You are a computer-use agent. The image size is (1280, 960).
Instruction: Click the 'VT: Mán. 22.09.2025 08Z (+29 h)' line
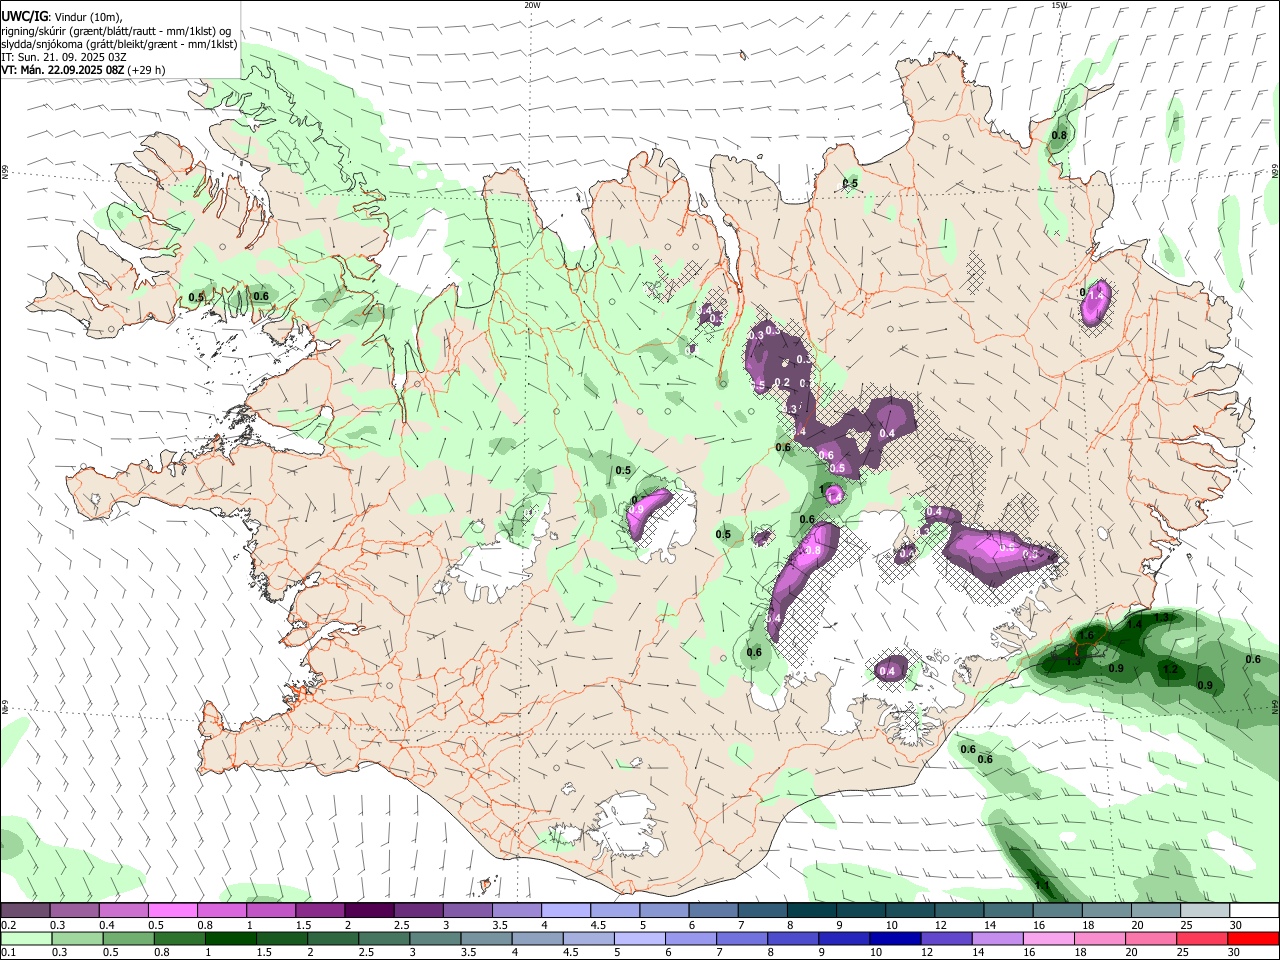83,70
